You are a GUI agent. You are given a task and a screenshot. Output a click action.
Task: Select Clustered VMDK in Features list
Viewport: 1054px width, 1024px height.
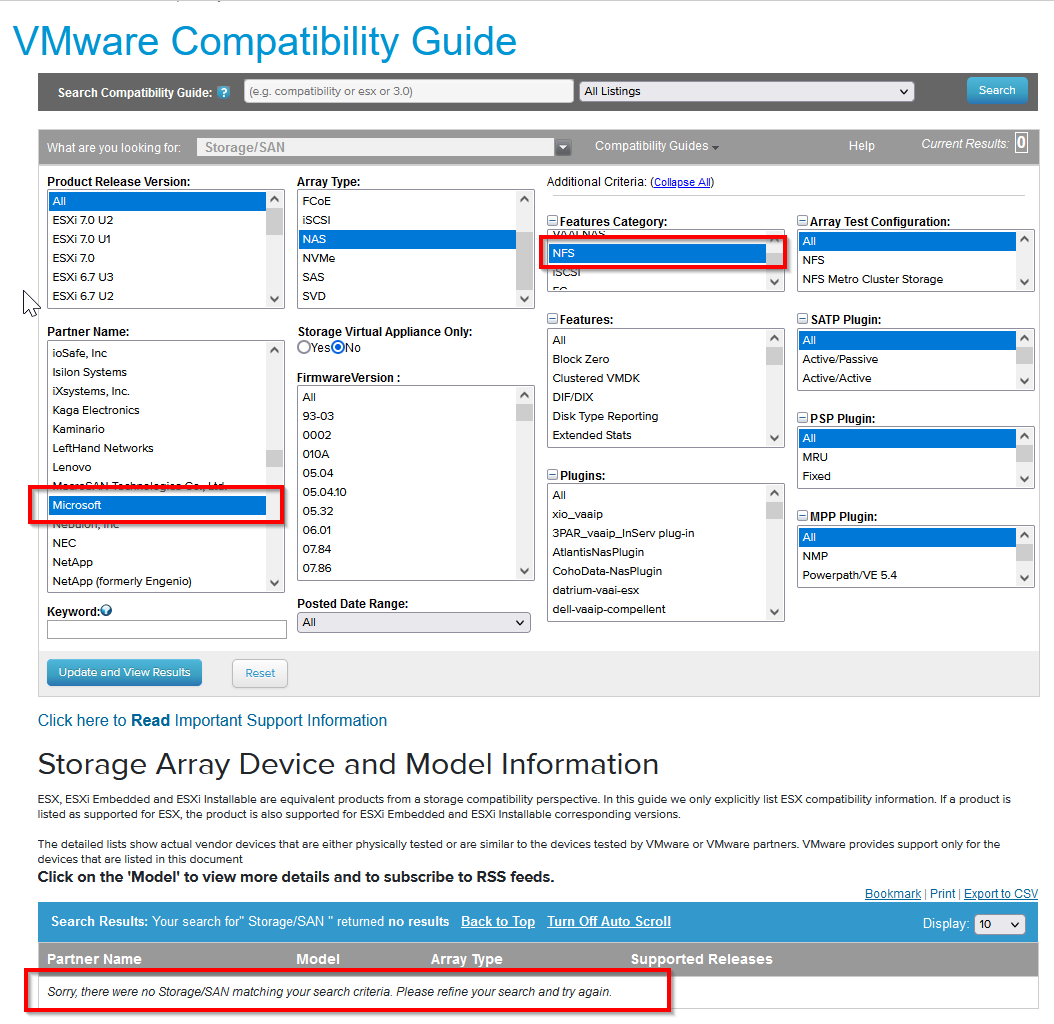point(657,379)
